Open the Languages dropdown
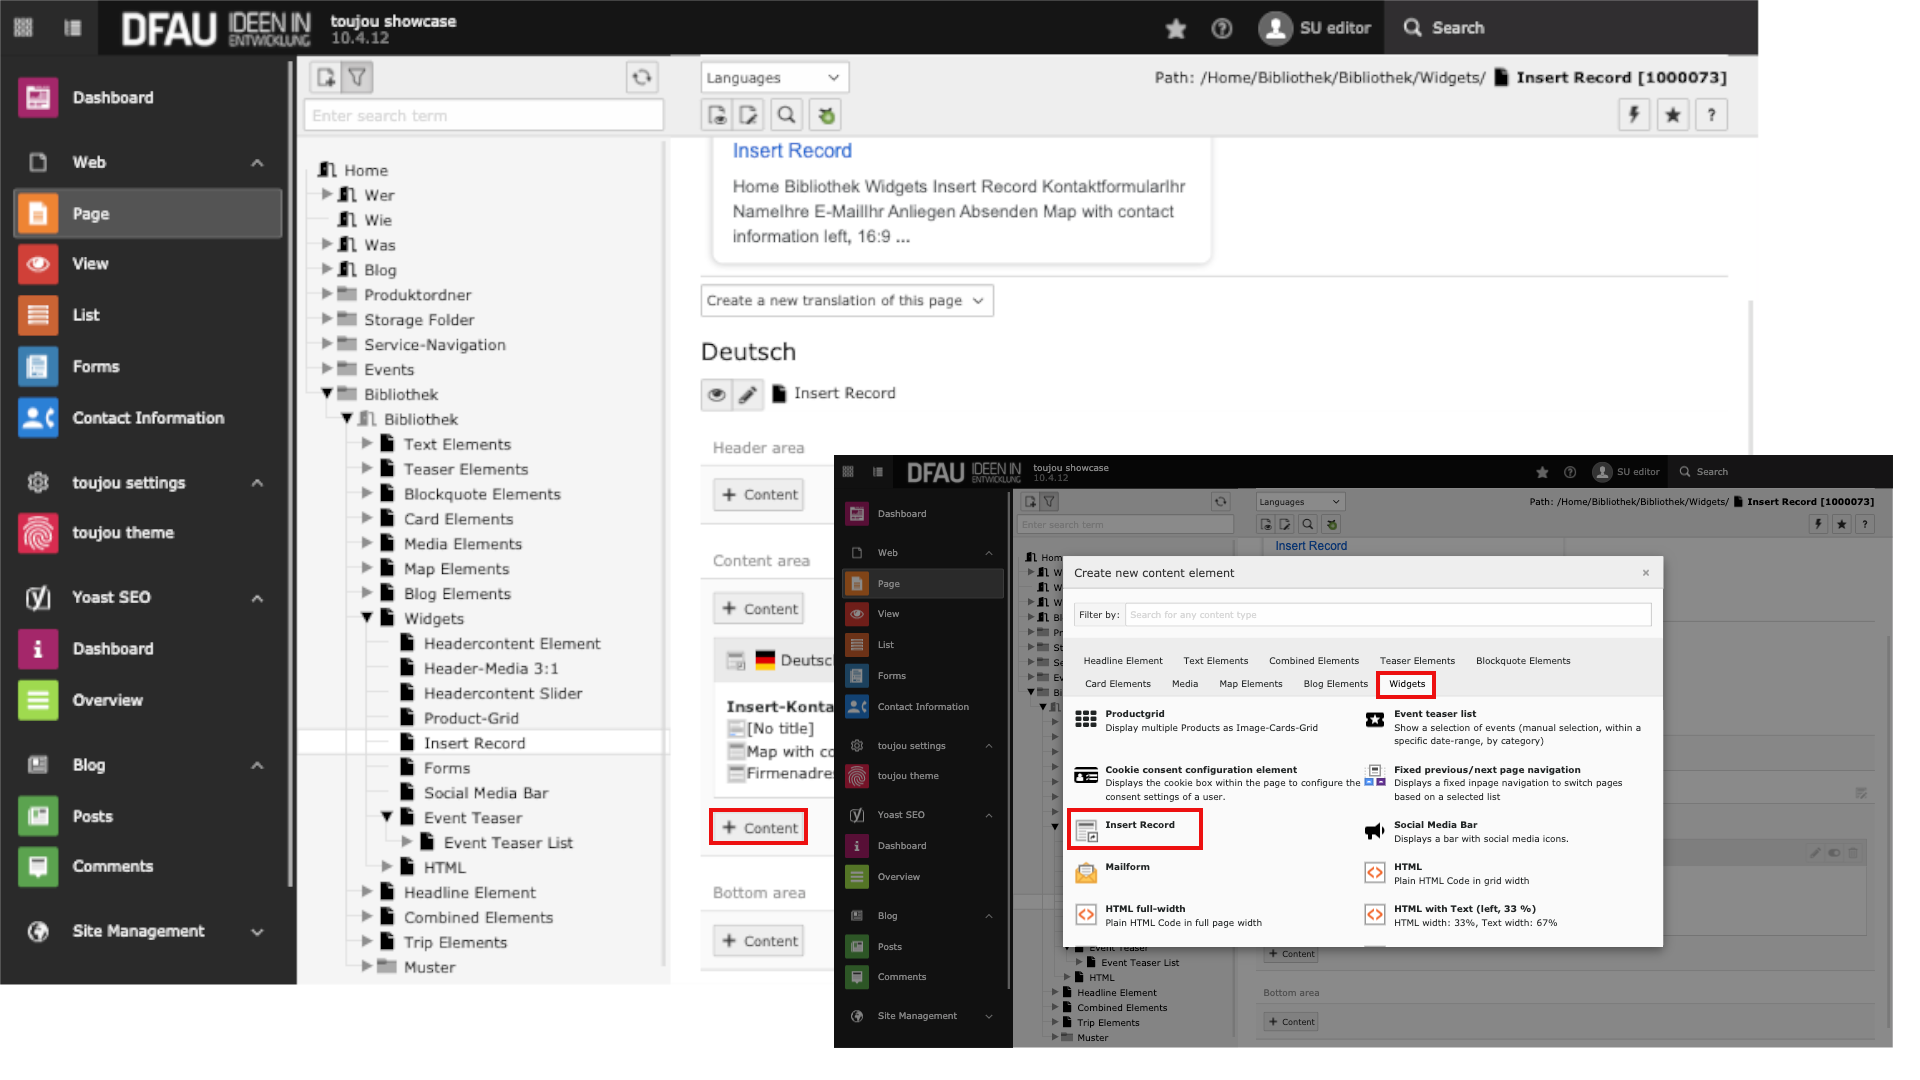 click(x=774, y=78)
